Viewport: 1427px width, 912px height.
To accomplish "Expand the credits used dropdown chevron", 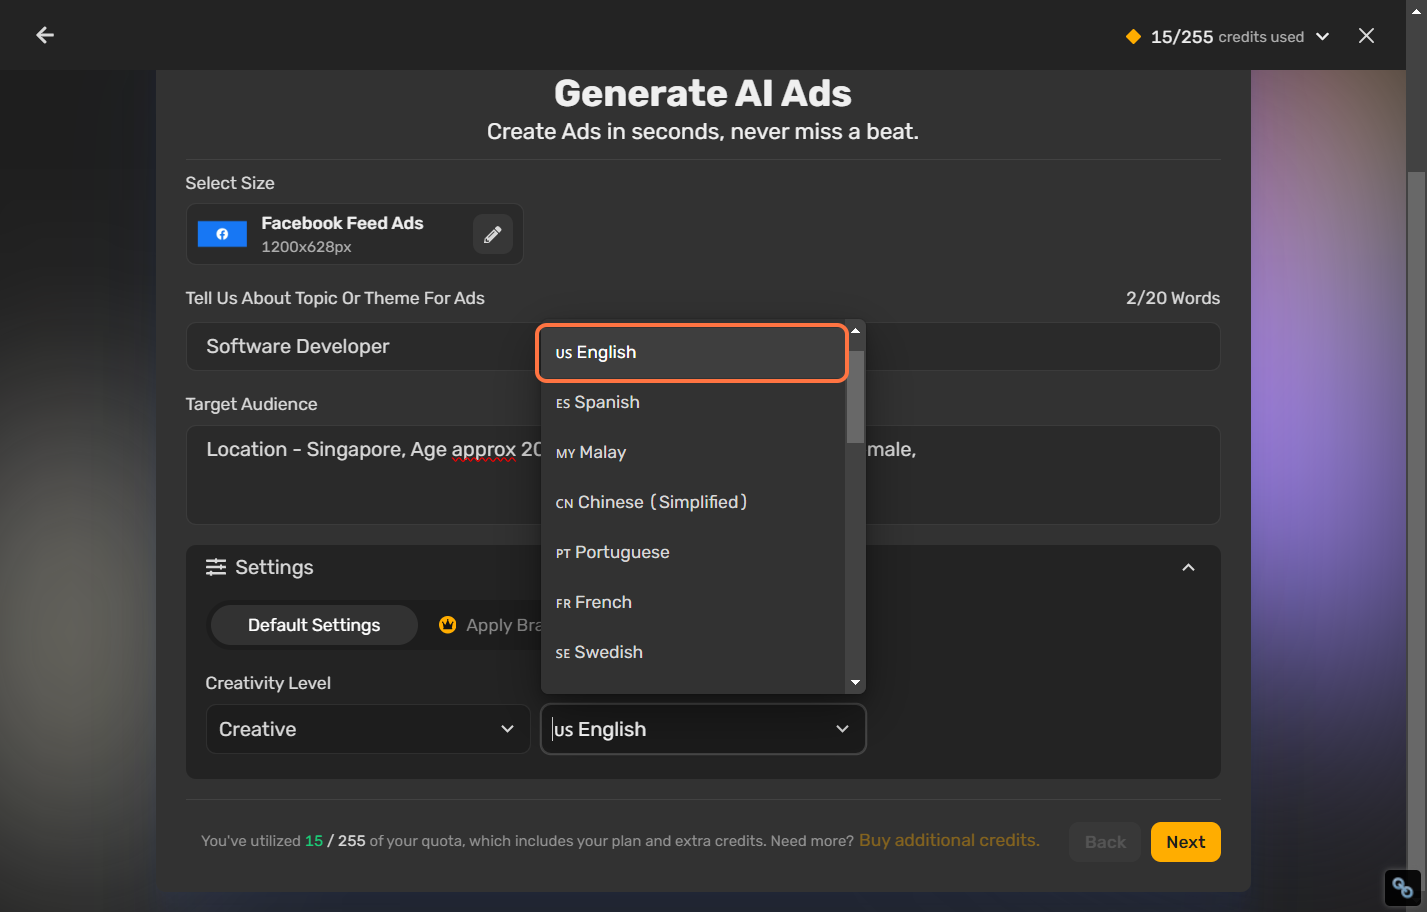I will [x=1322, y=37].
